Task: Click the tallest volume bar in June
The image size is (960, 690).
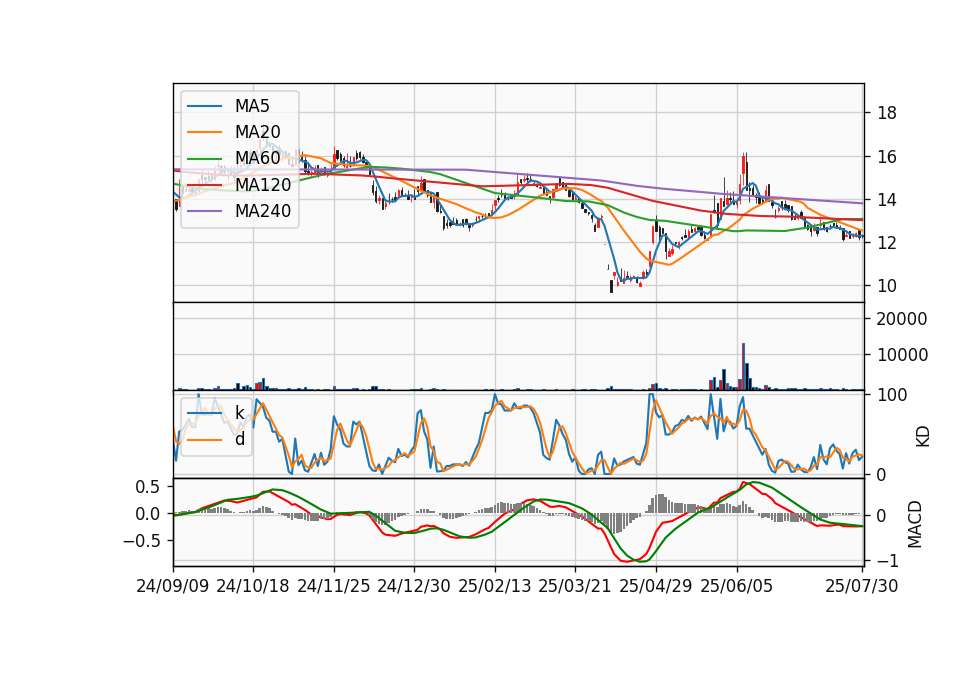Action: pos(743,366)
